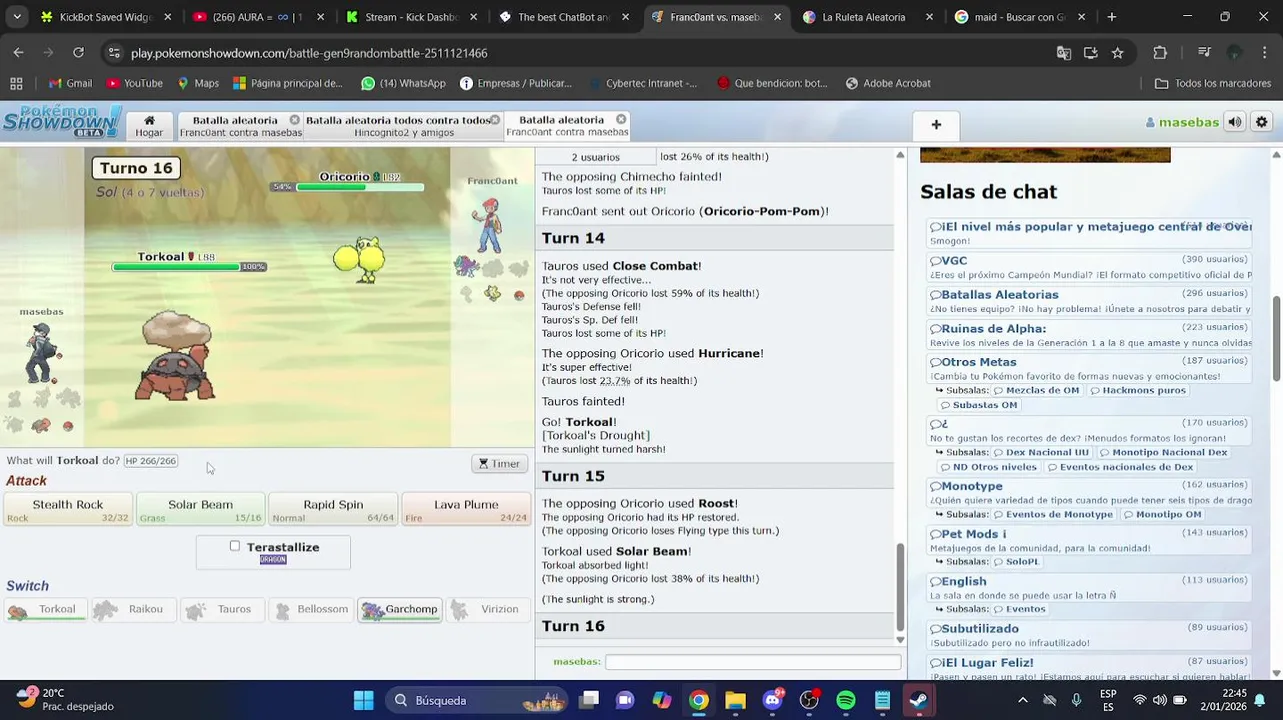Open the SoloPL subroom
Viewport: 1283px width, 720px height.
(x=1016, y=562)
